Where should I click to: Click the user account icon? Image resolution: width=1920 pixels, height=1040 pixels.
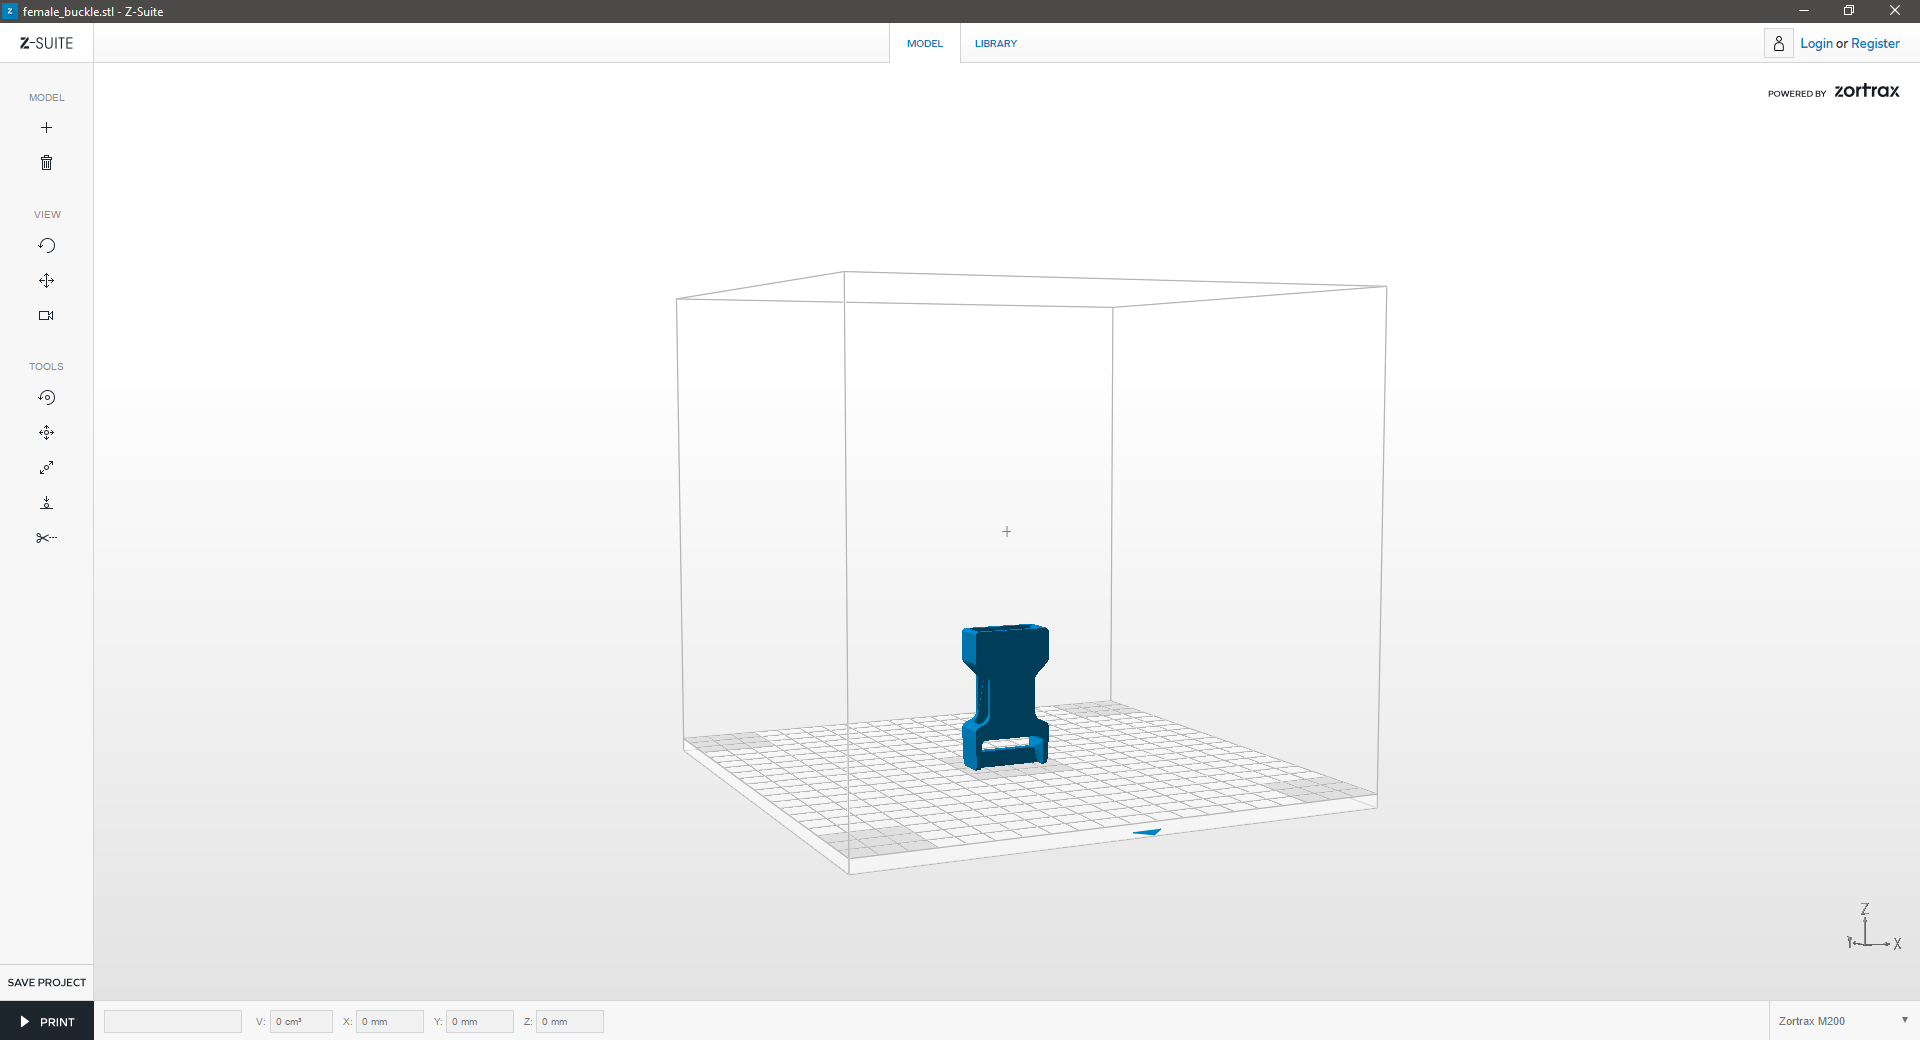(1778, 44)
